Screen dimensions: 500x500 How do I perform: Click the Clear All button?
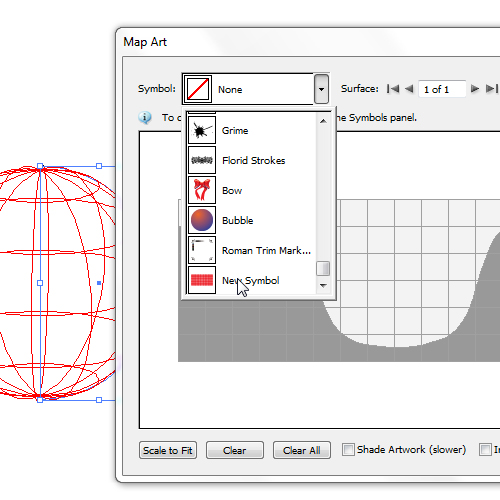coord(302,450)
